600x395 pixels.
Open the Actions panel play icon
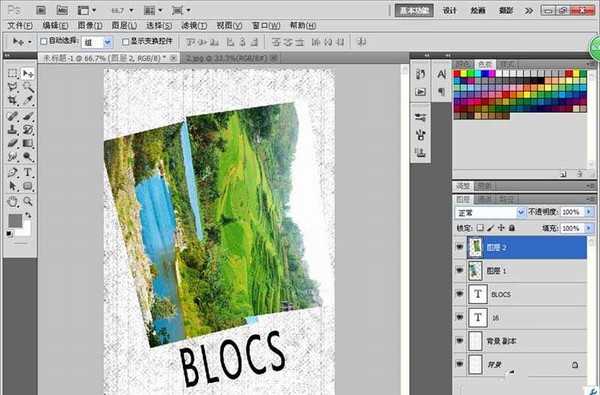421,92
